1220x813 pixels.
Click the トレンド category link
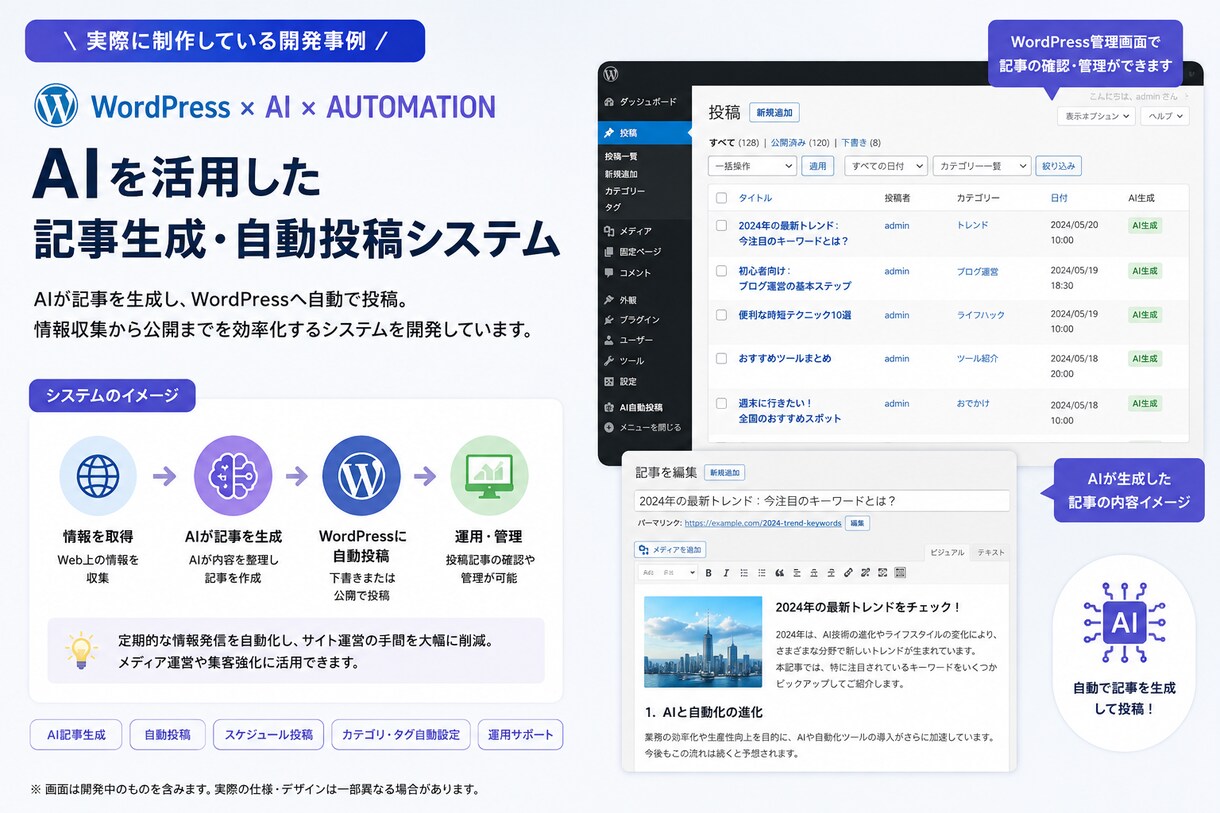pyautogui.click(x=972, y=226)
